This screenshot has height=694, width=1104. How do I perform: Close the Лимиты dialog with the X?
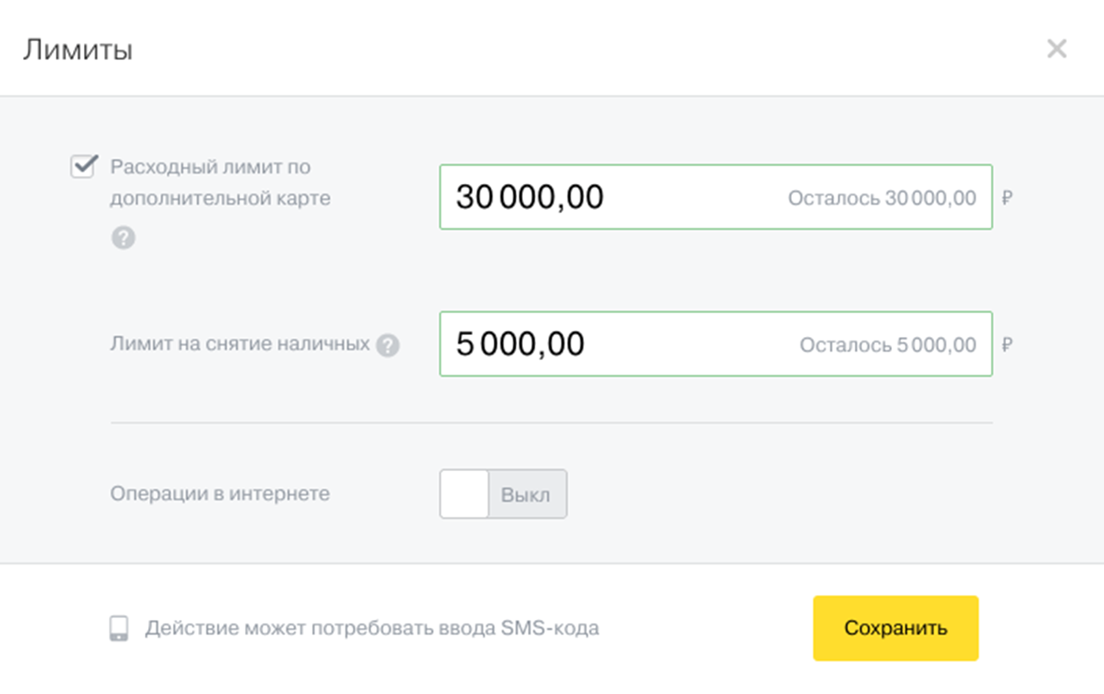click(1056, 49)
